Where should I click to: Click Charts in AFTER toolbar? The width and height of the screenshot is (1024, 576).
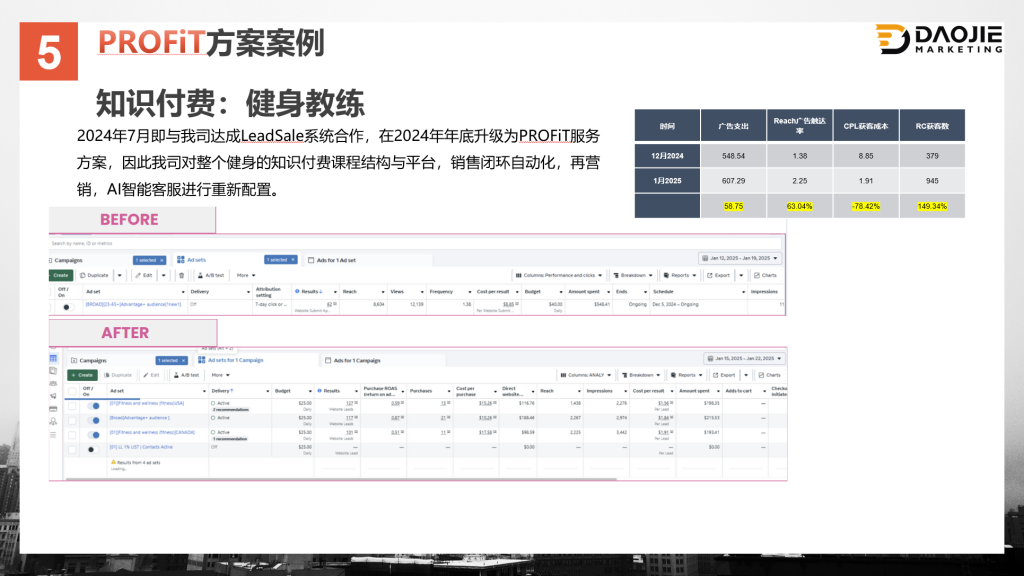click(769, 376)
